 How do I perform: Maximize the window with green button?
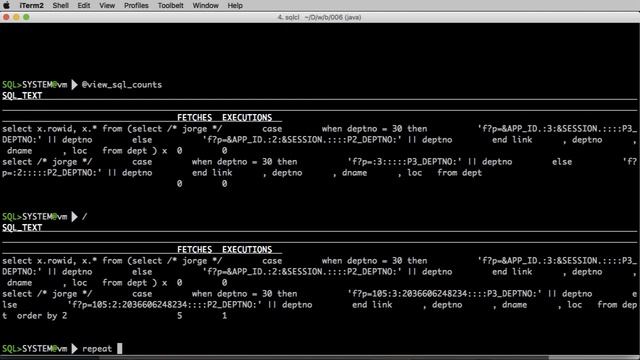click(x=26, y=17)
